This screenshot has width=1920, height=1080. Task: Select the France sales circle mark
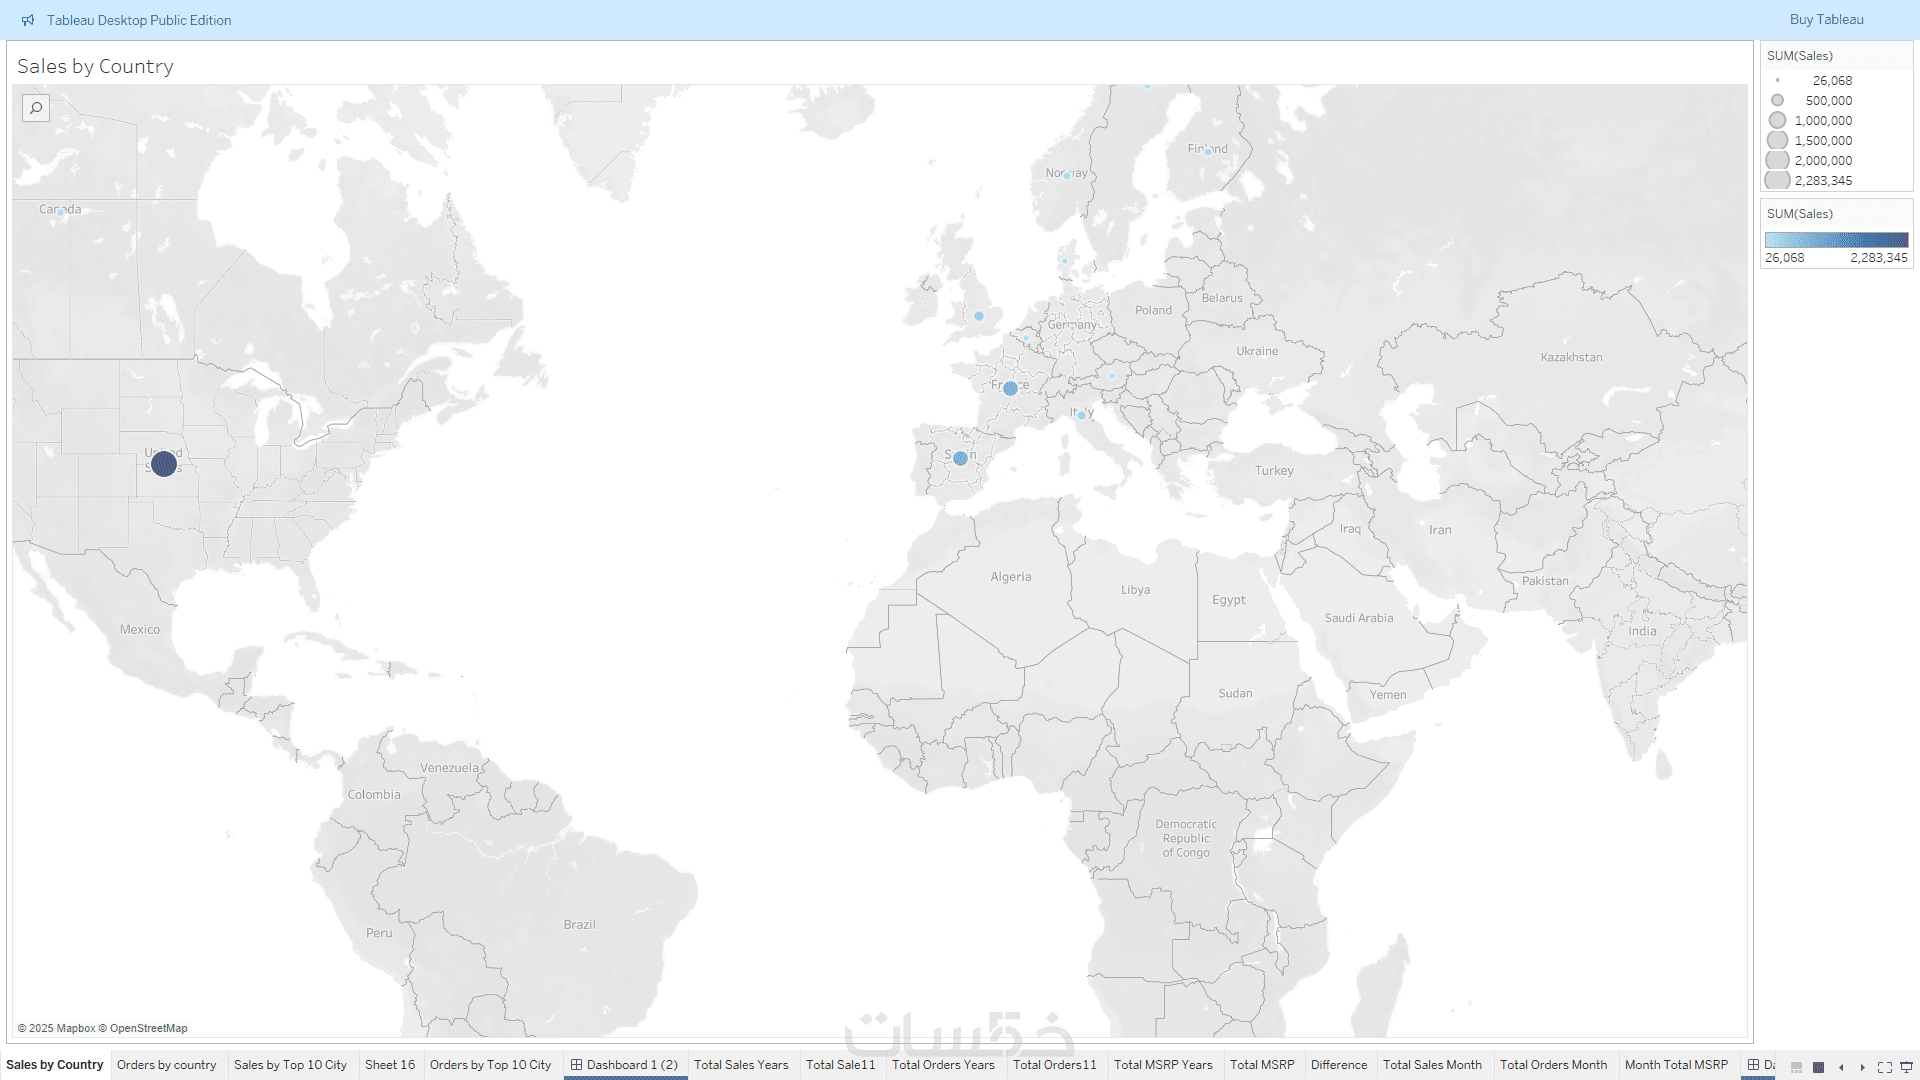pyautogui.click(x=1010, y=388)
